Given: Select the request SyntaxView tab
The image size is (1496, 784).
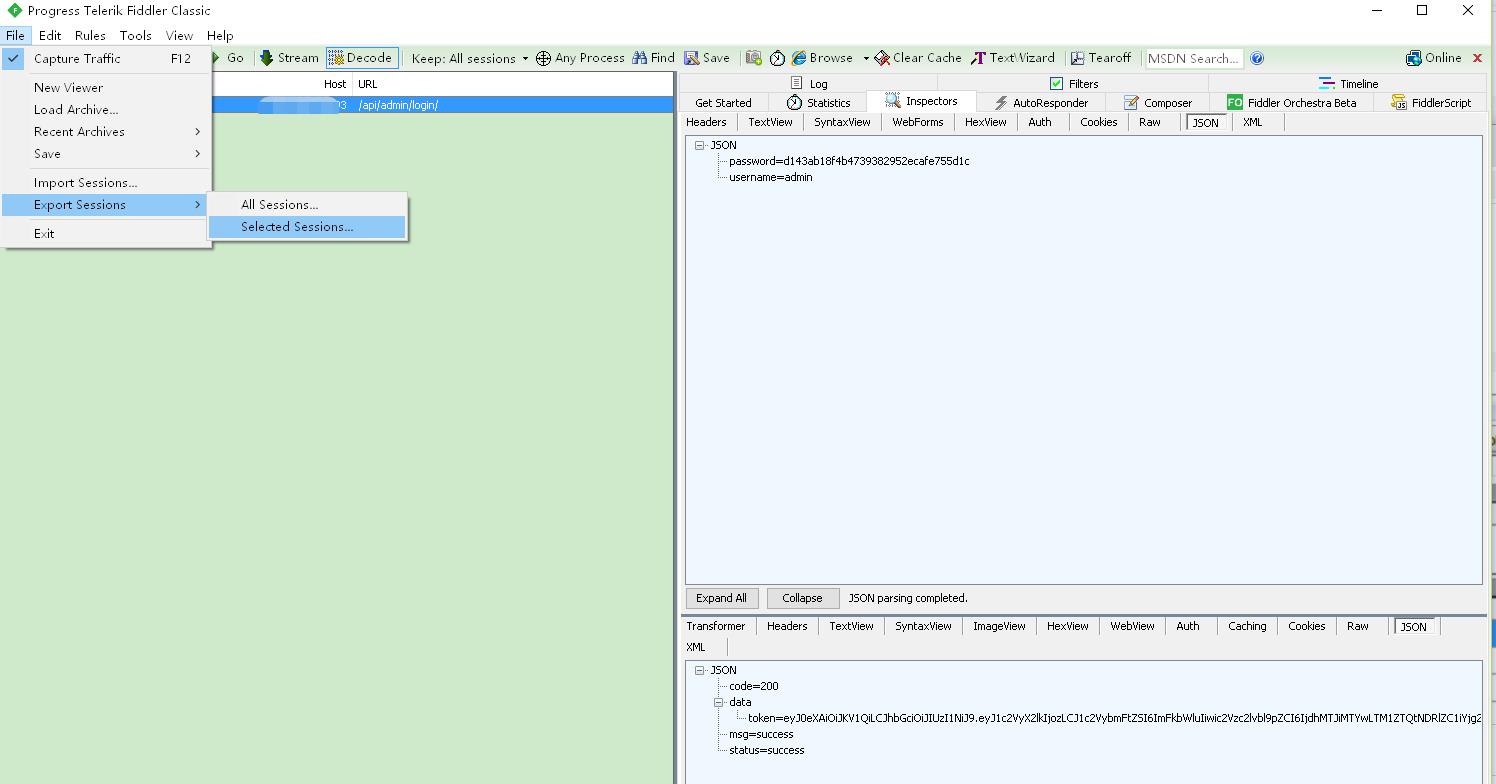Looking at the screenshot, I should click(842, 122).
